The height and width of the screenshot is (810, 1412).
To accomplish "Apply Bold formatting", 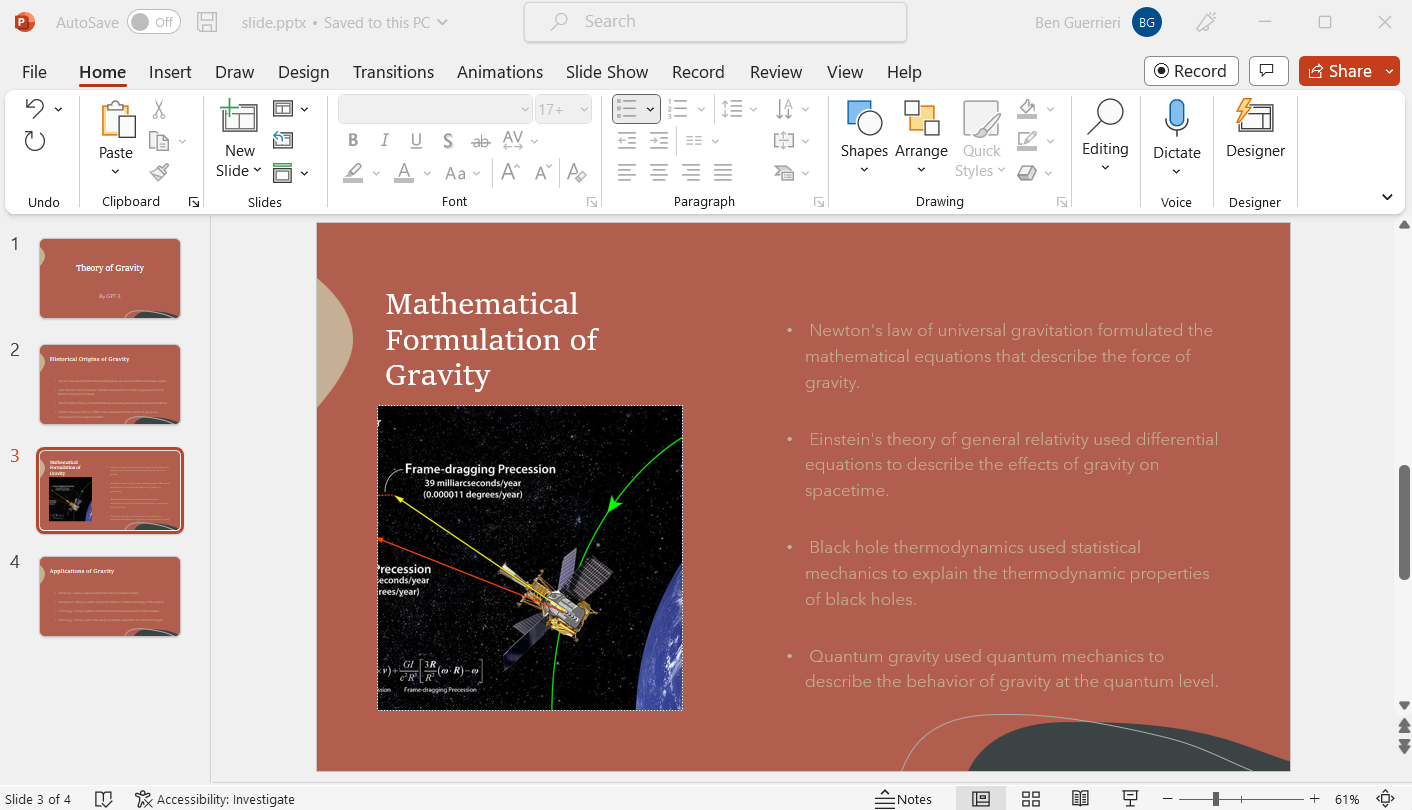I will click(x=353, y=141).
